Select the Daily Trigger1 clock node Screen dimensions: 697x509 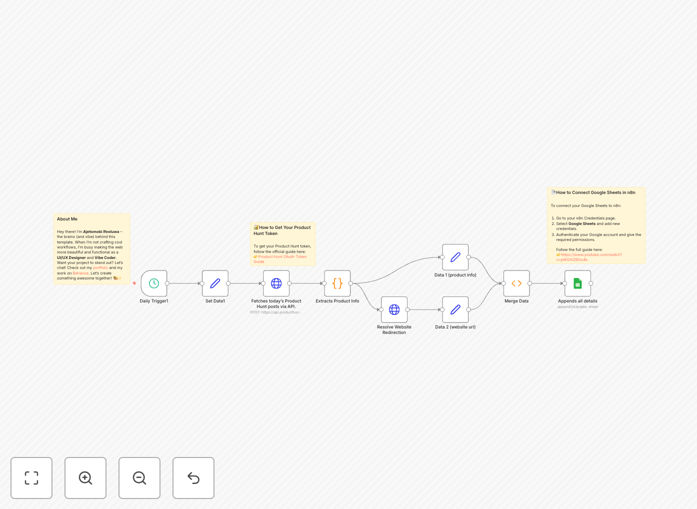(x=154, y=283)
